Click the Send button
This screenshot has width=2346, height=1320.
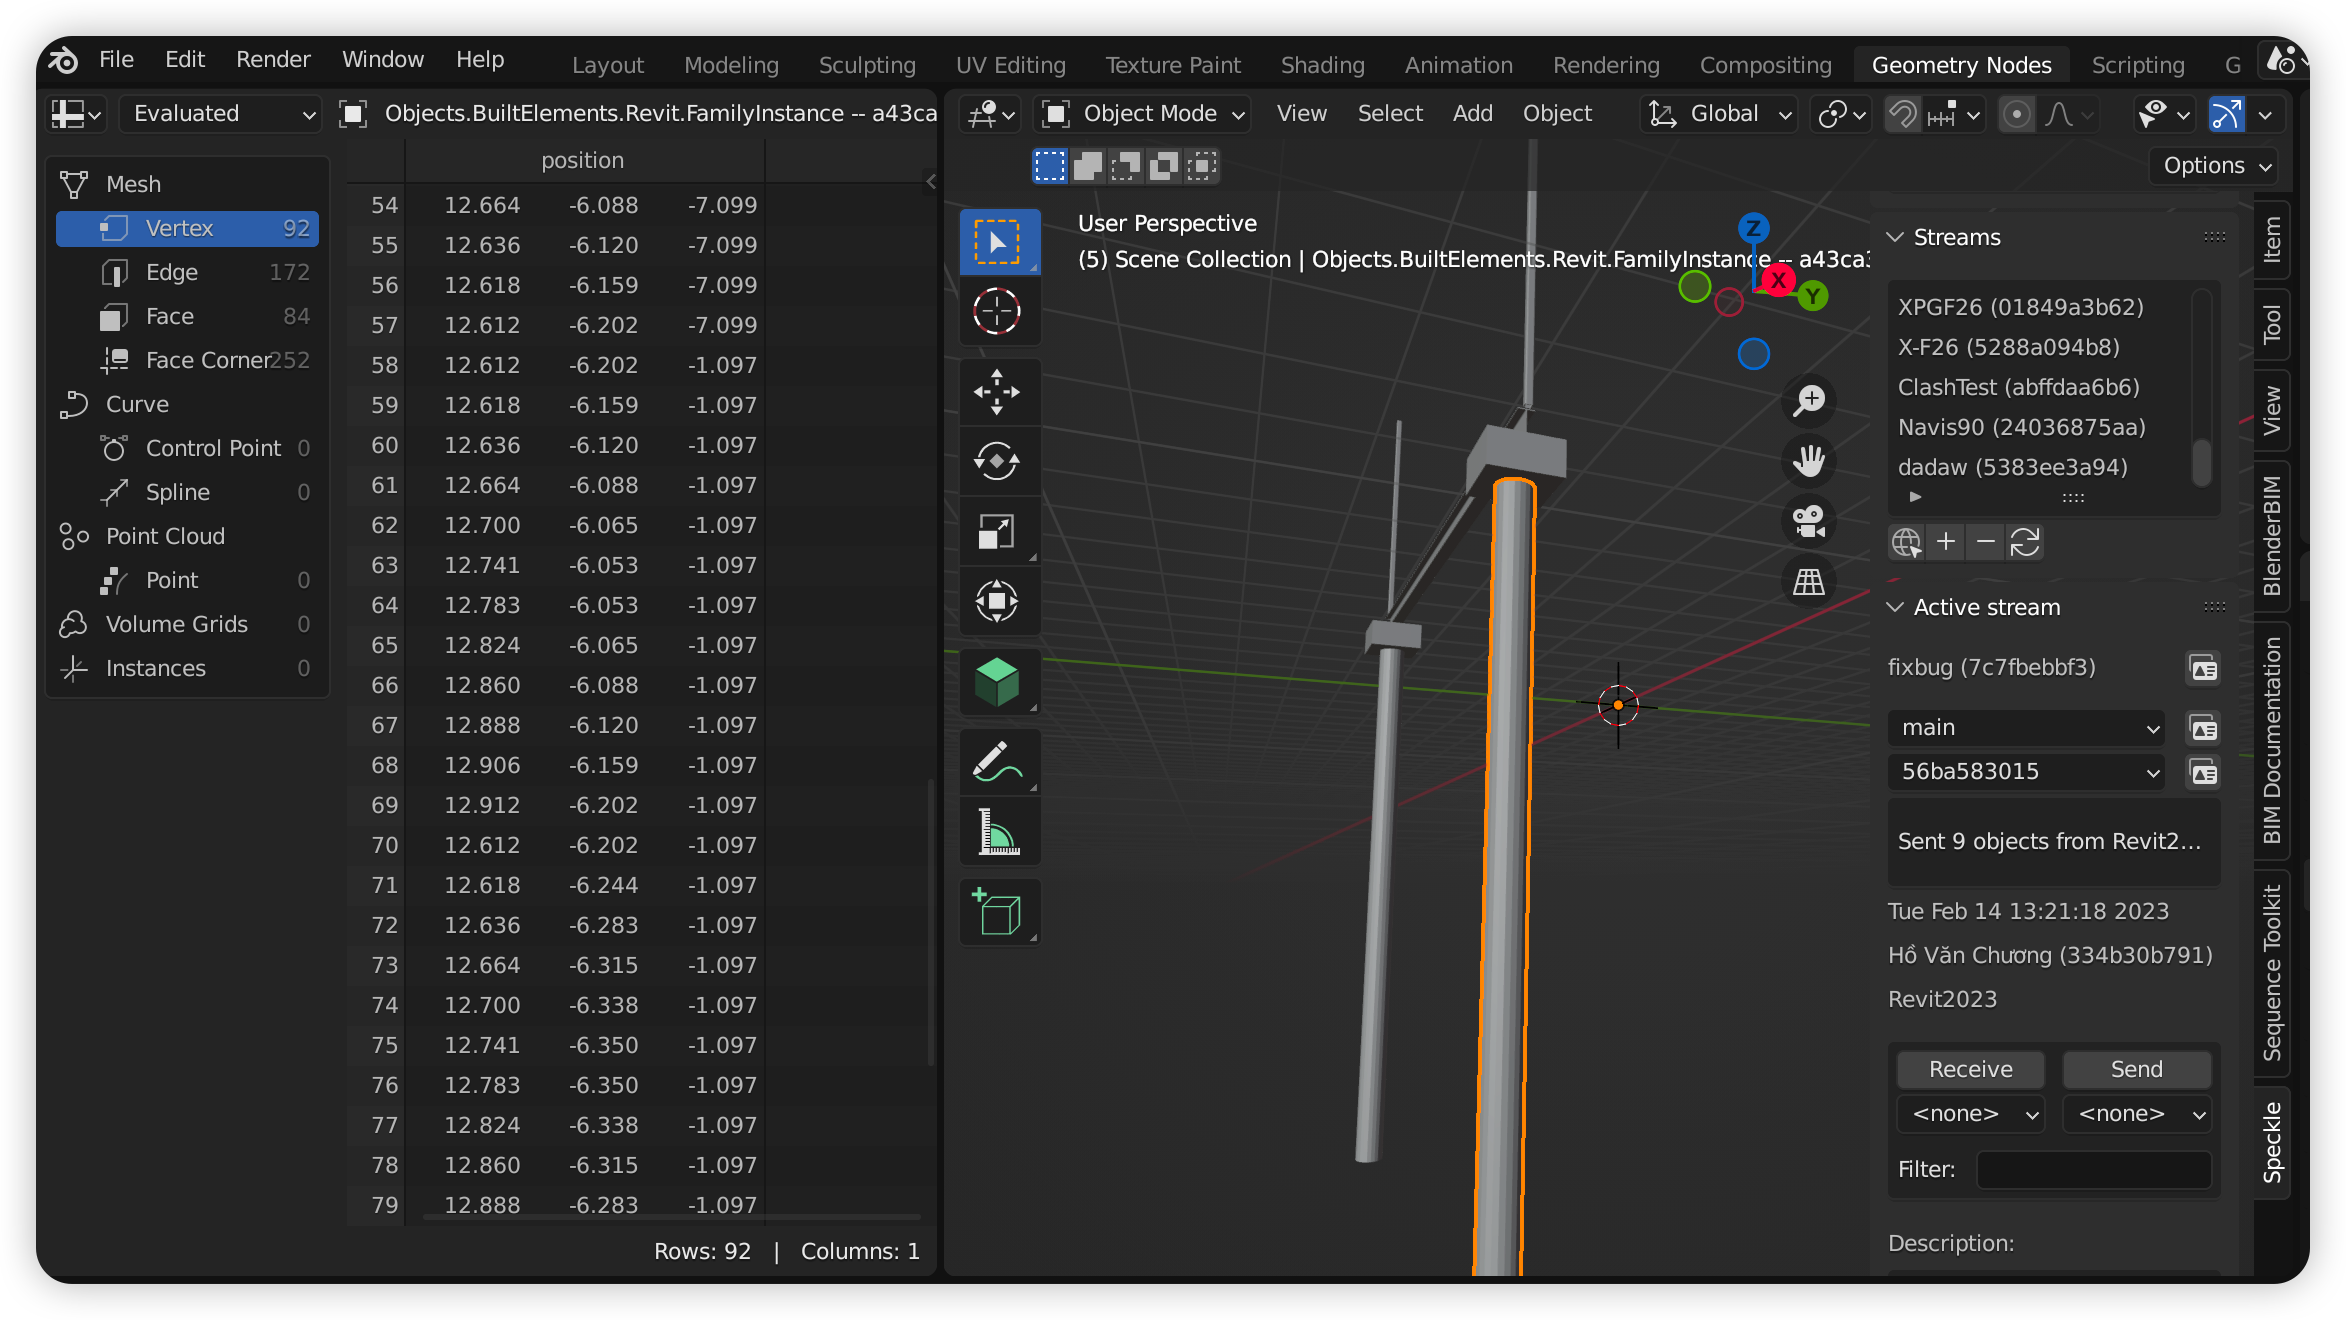pyautogui.click(x=2136, y=1069)
